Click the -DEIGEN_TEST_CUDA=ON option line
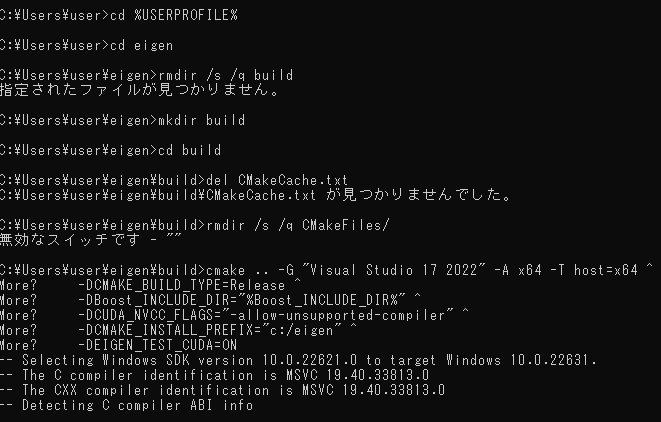Viewport: 661px width, 422px height. (118, 346)
